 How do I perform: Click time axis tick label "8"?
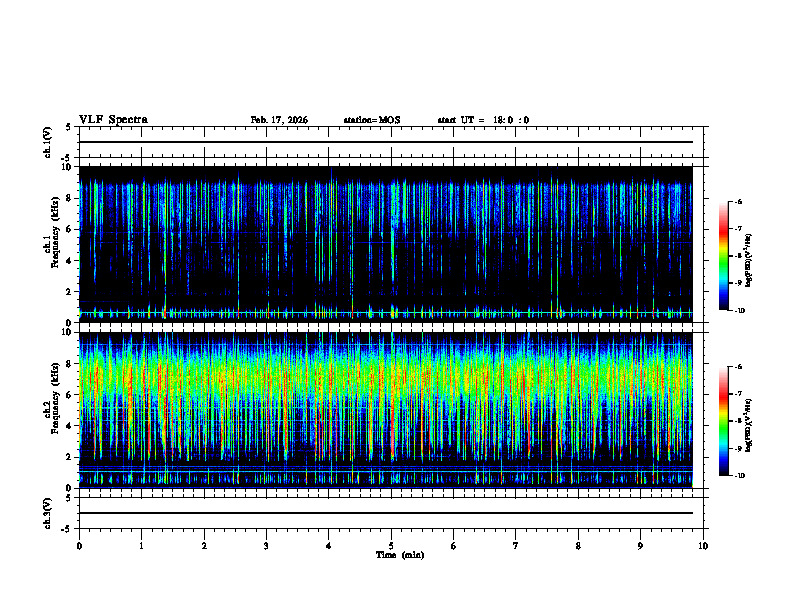[x=578, y=546]
